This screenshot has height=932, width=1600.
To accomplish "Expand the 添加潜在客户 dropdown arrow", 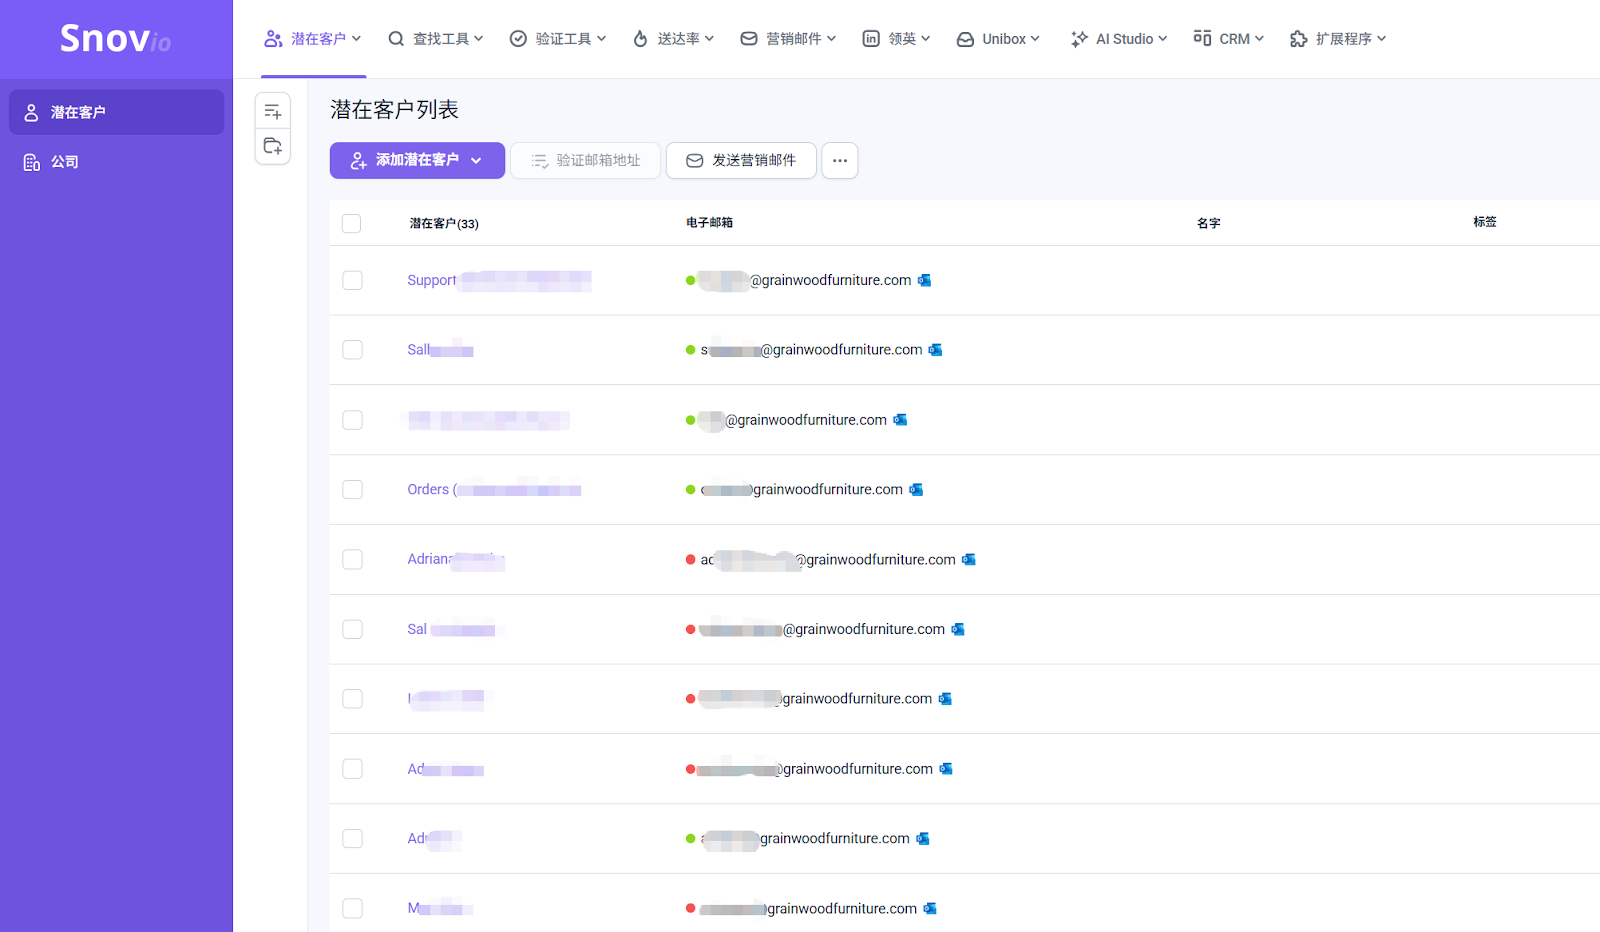I will (x=478, y=160).
